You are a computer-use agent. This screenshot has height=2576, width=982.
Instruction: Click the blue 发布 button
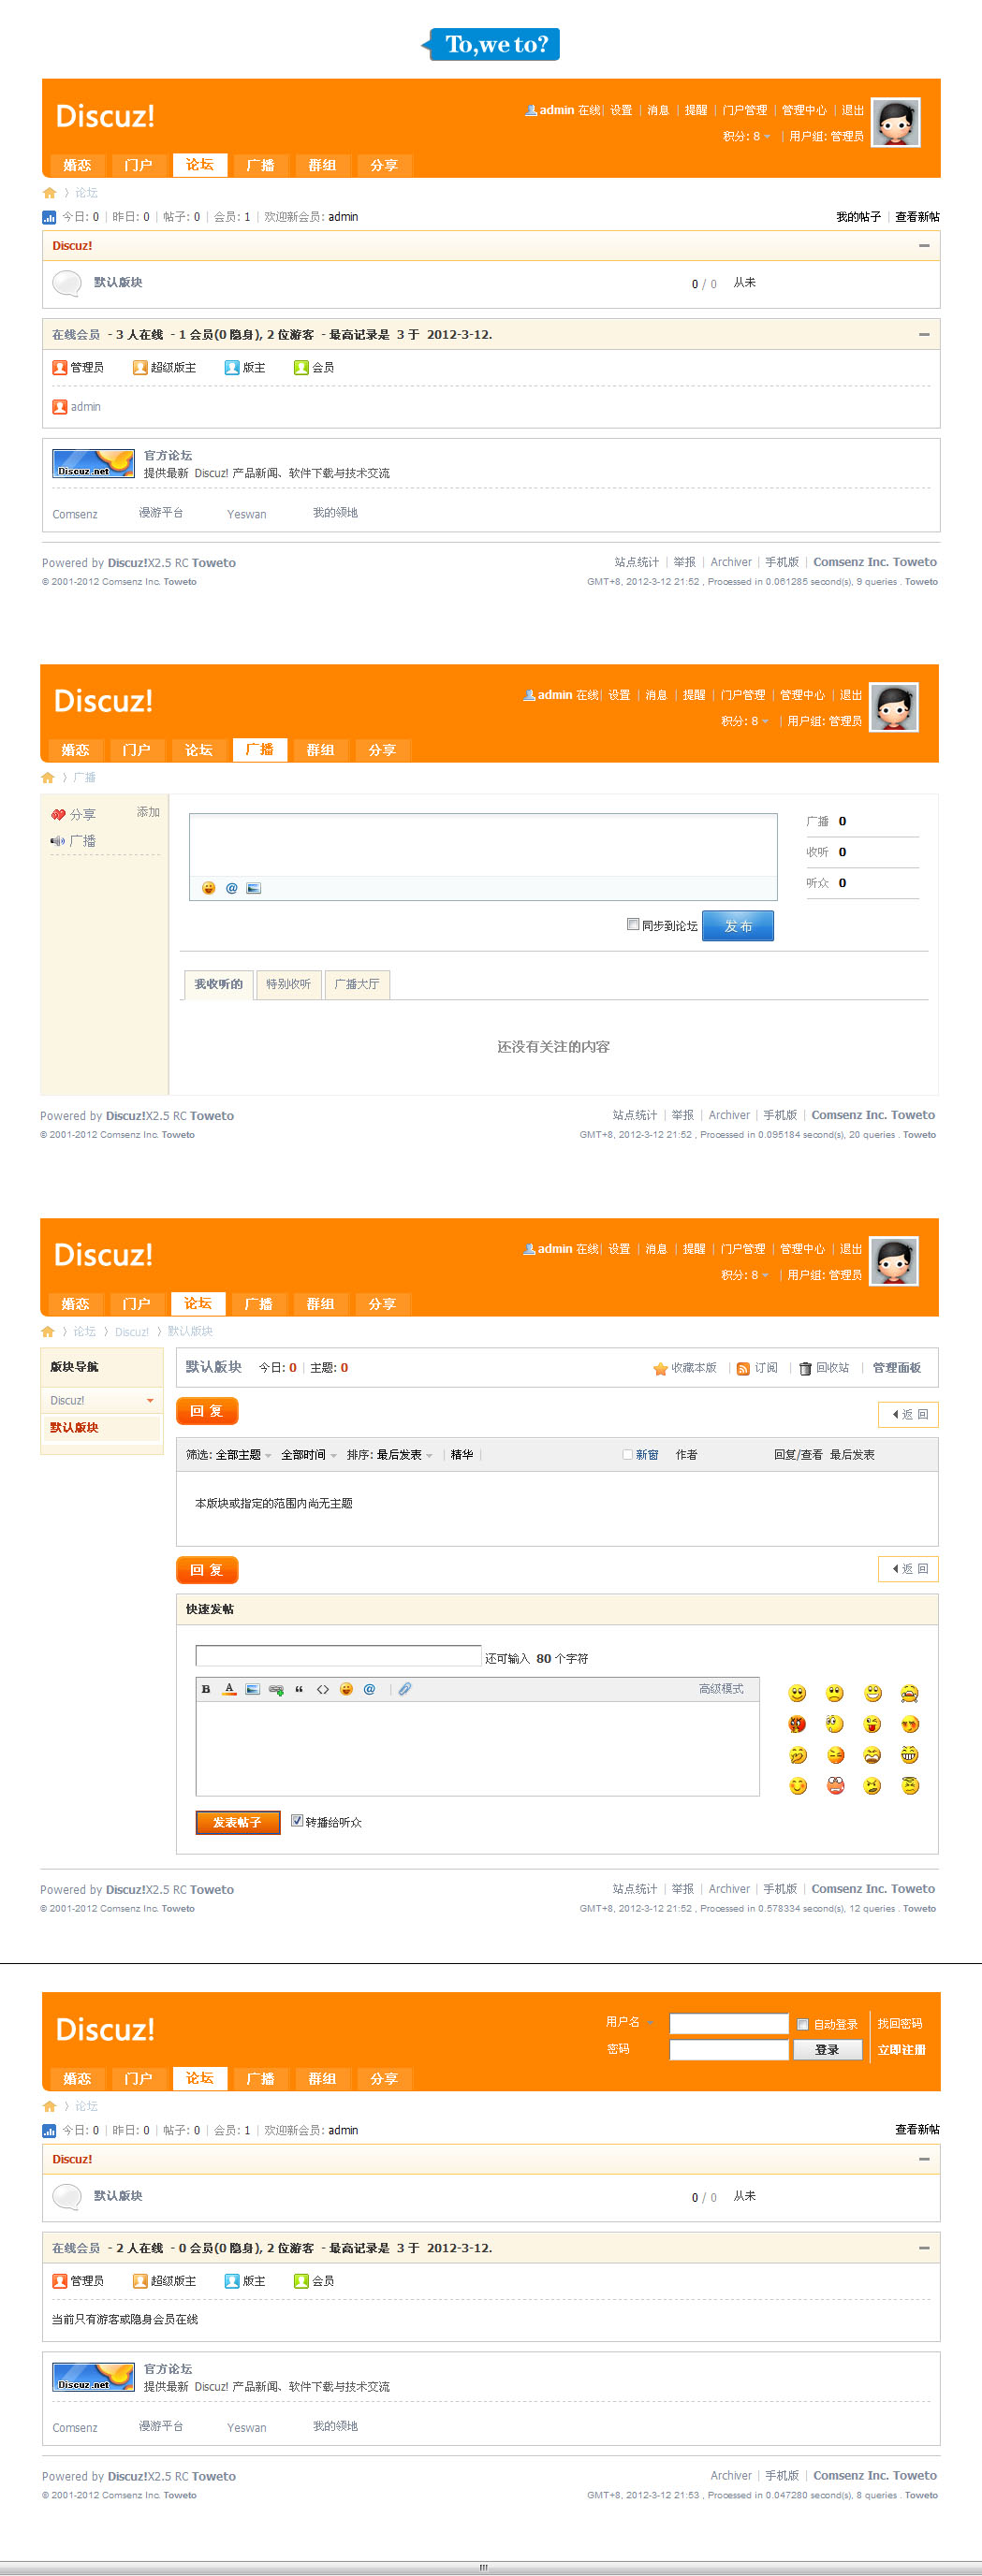[x=738, y=926]
